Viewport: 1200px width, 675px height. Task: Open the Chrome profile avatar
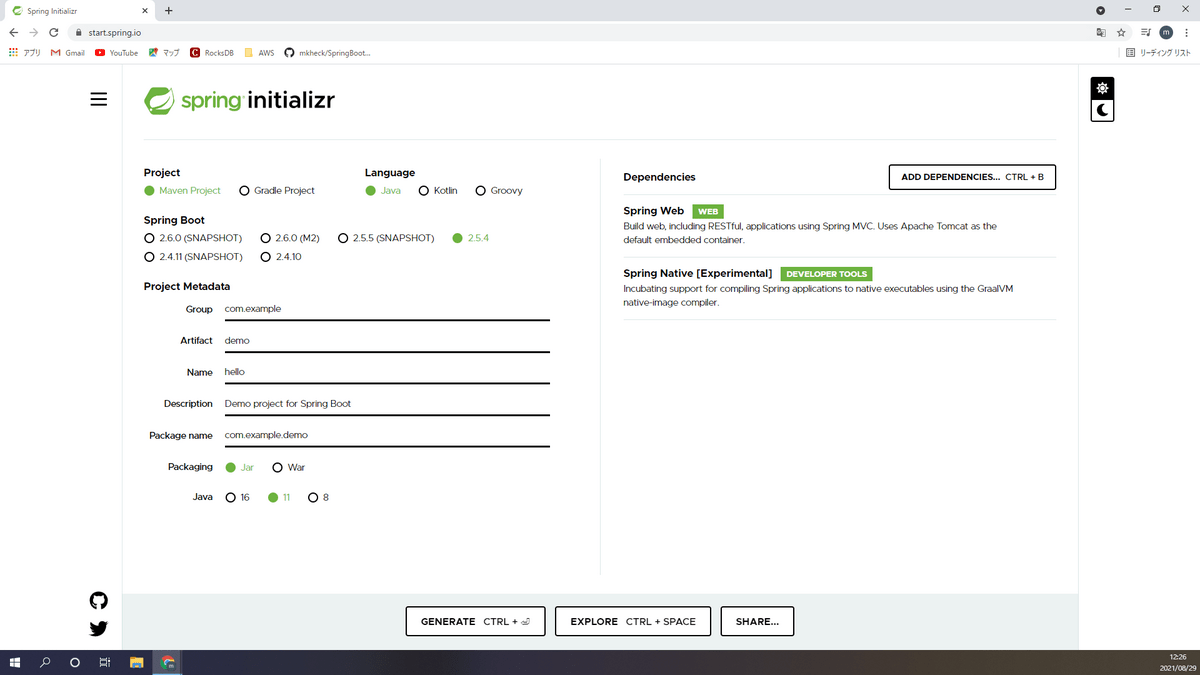click(1165, 32)
